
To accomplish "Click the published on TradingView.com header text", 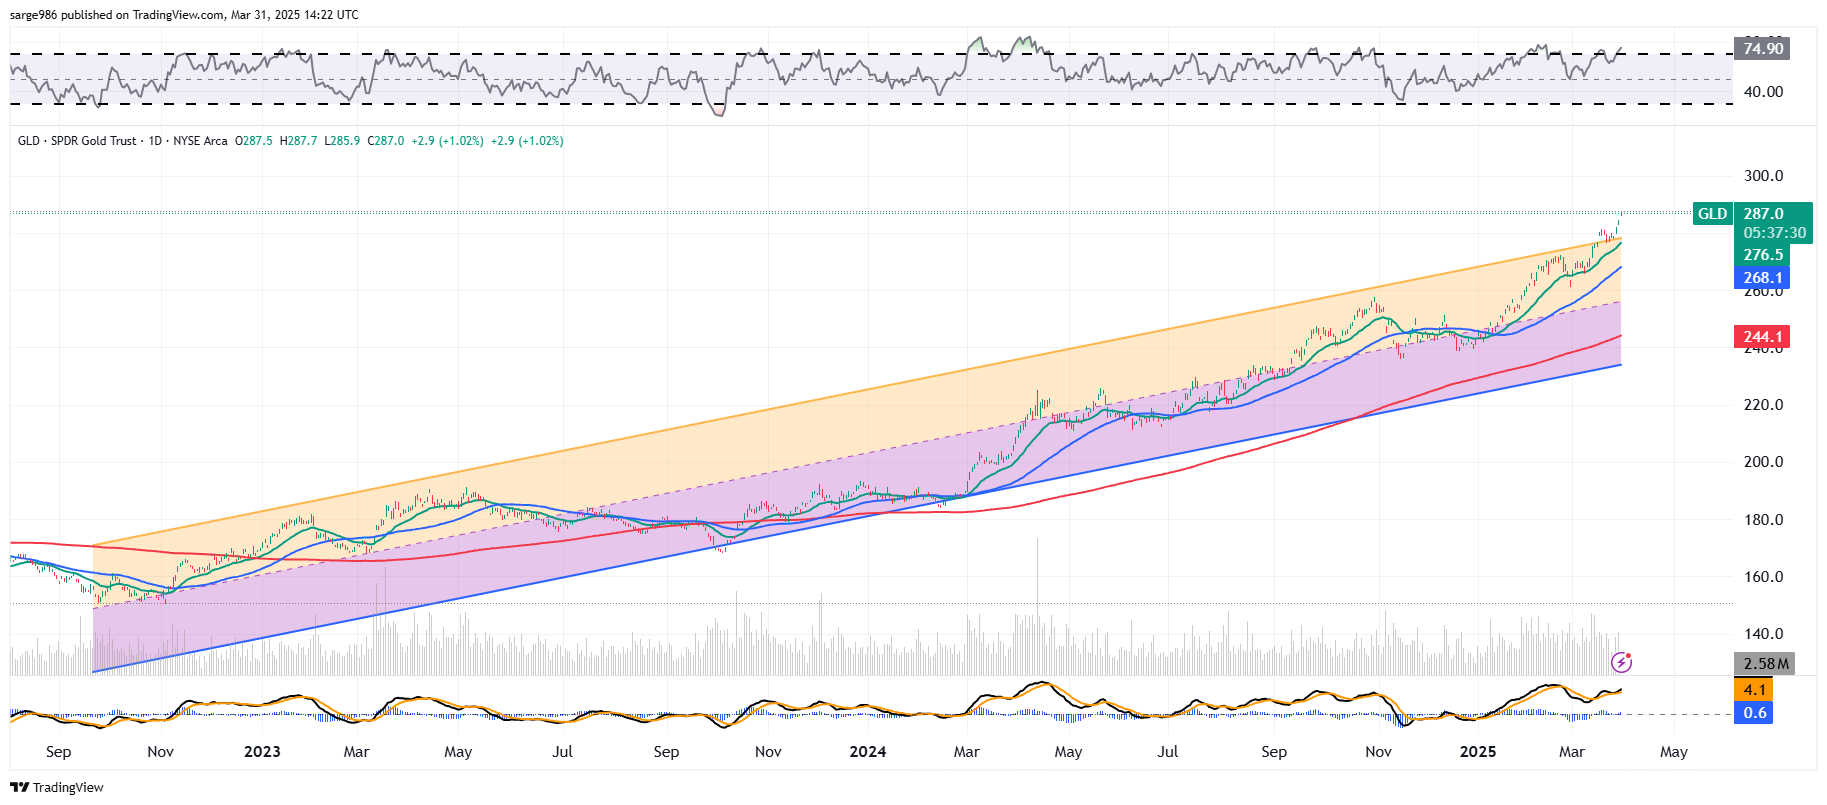I will 184,15.
